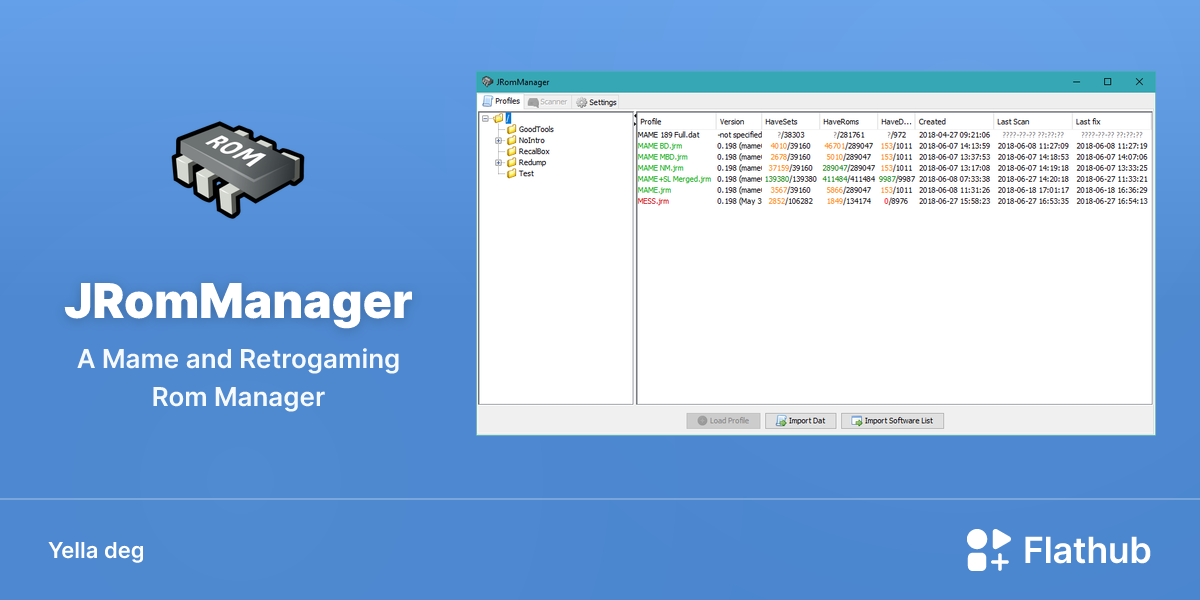The width and height of the screenshot is (1200, 600).
Task: Sort by the Created column header
Action: pos(954,121)
